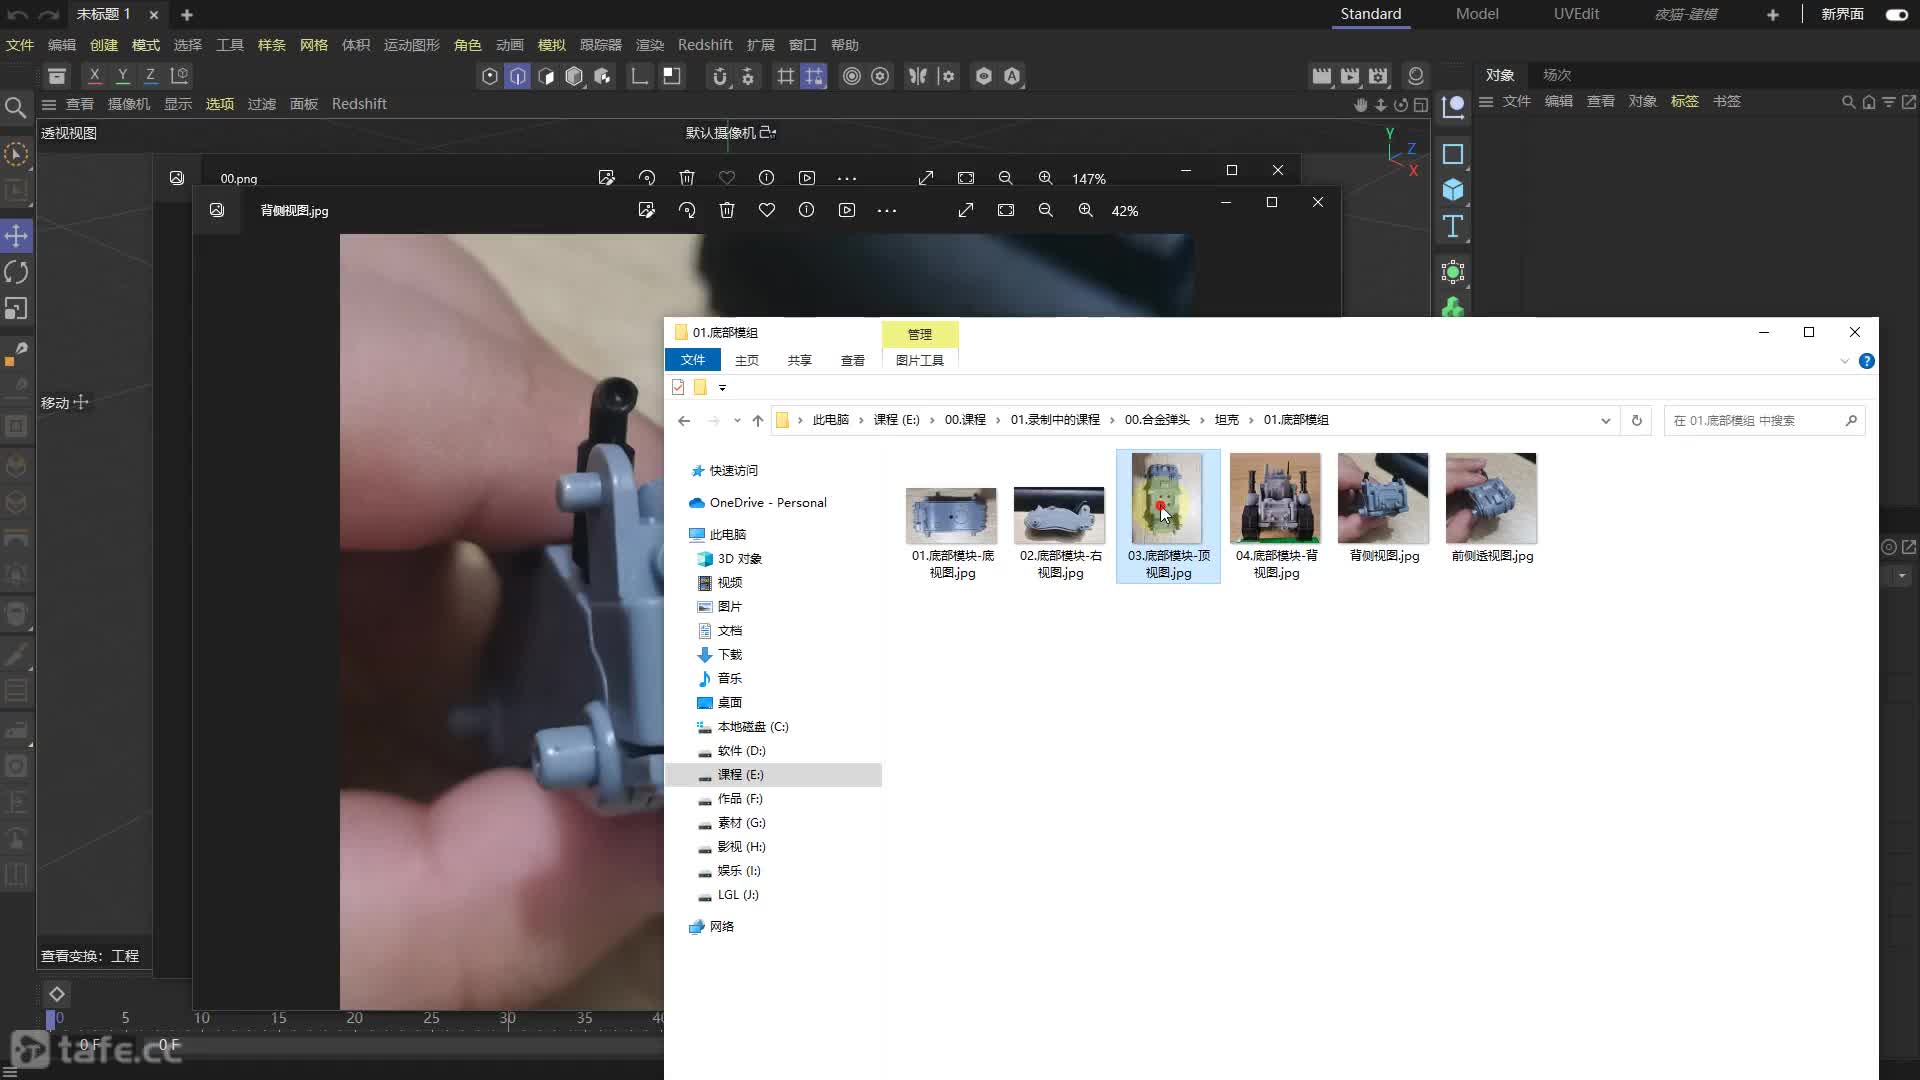Expand the 00.合金弹头 breadcrumb arrow
The image size is (1920, 1080).
click(x=1202, y=420)
